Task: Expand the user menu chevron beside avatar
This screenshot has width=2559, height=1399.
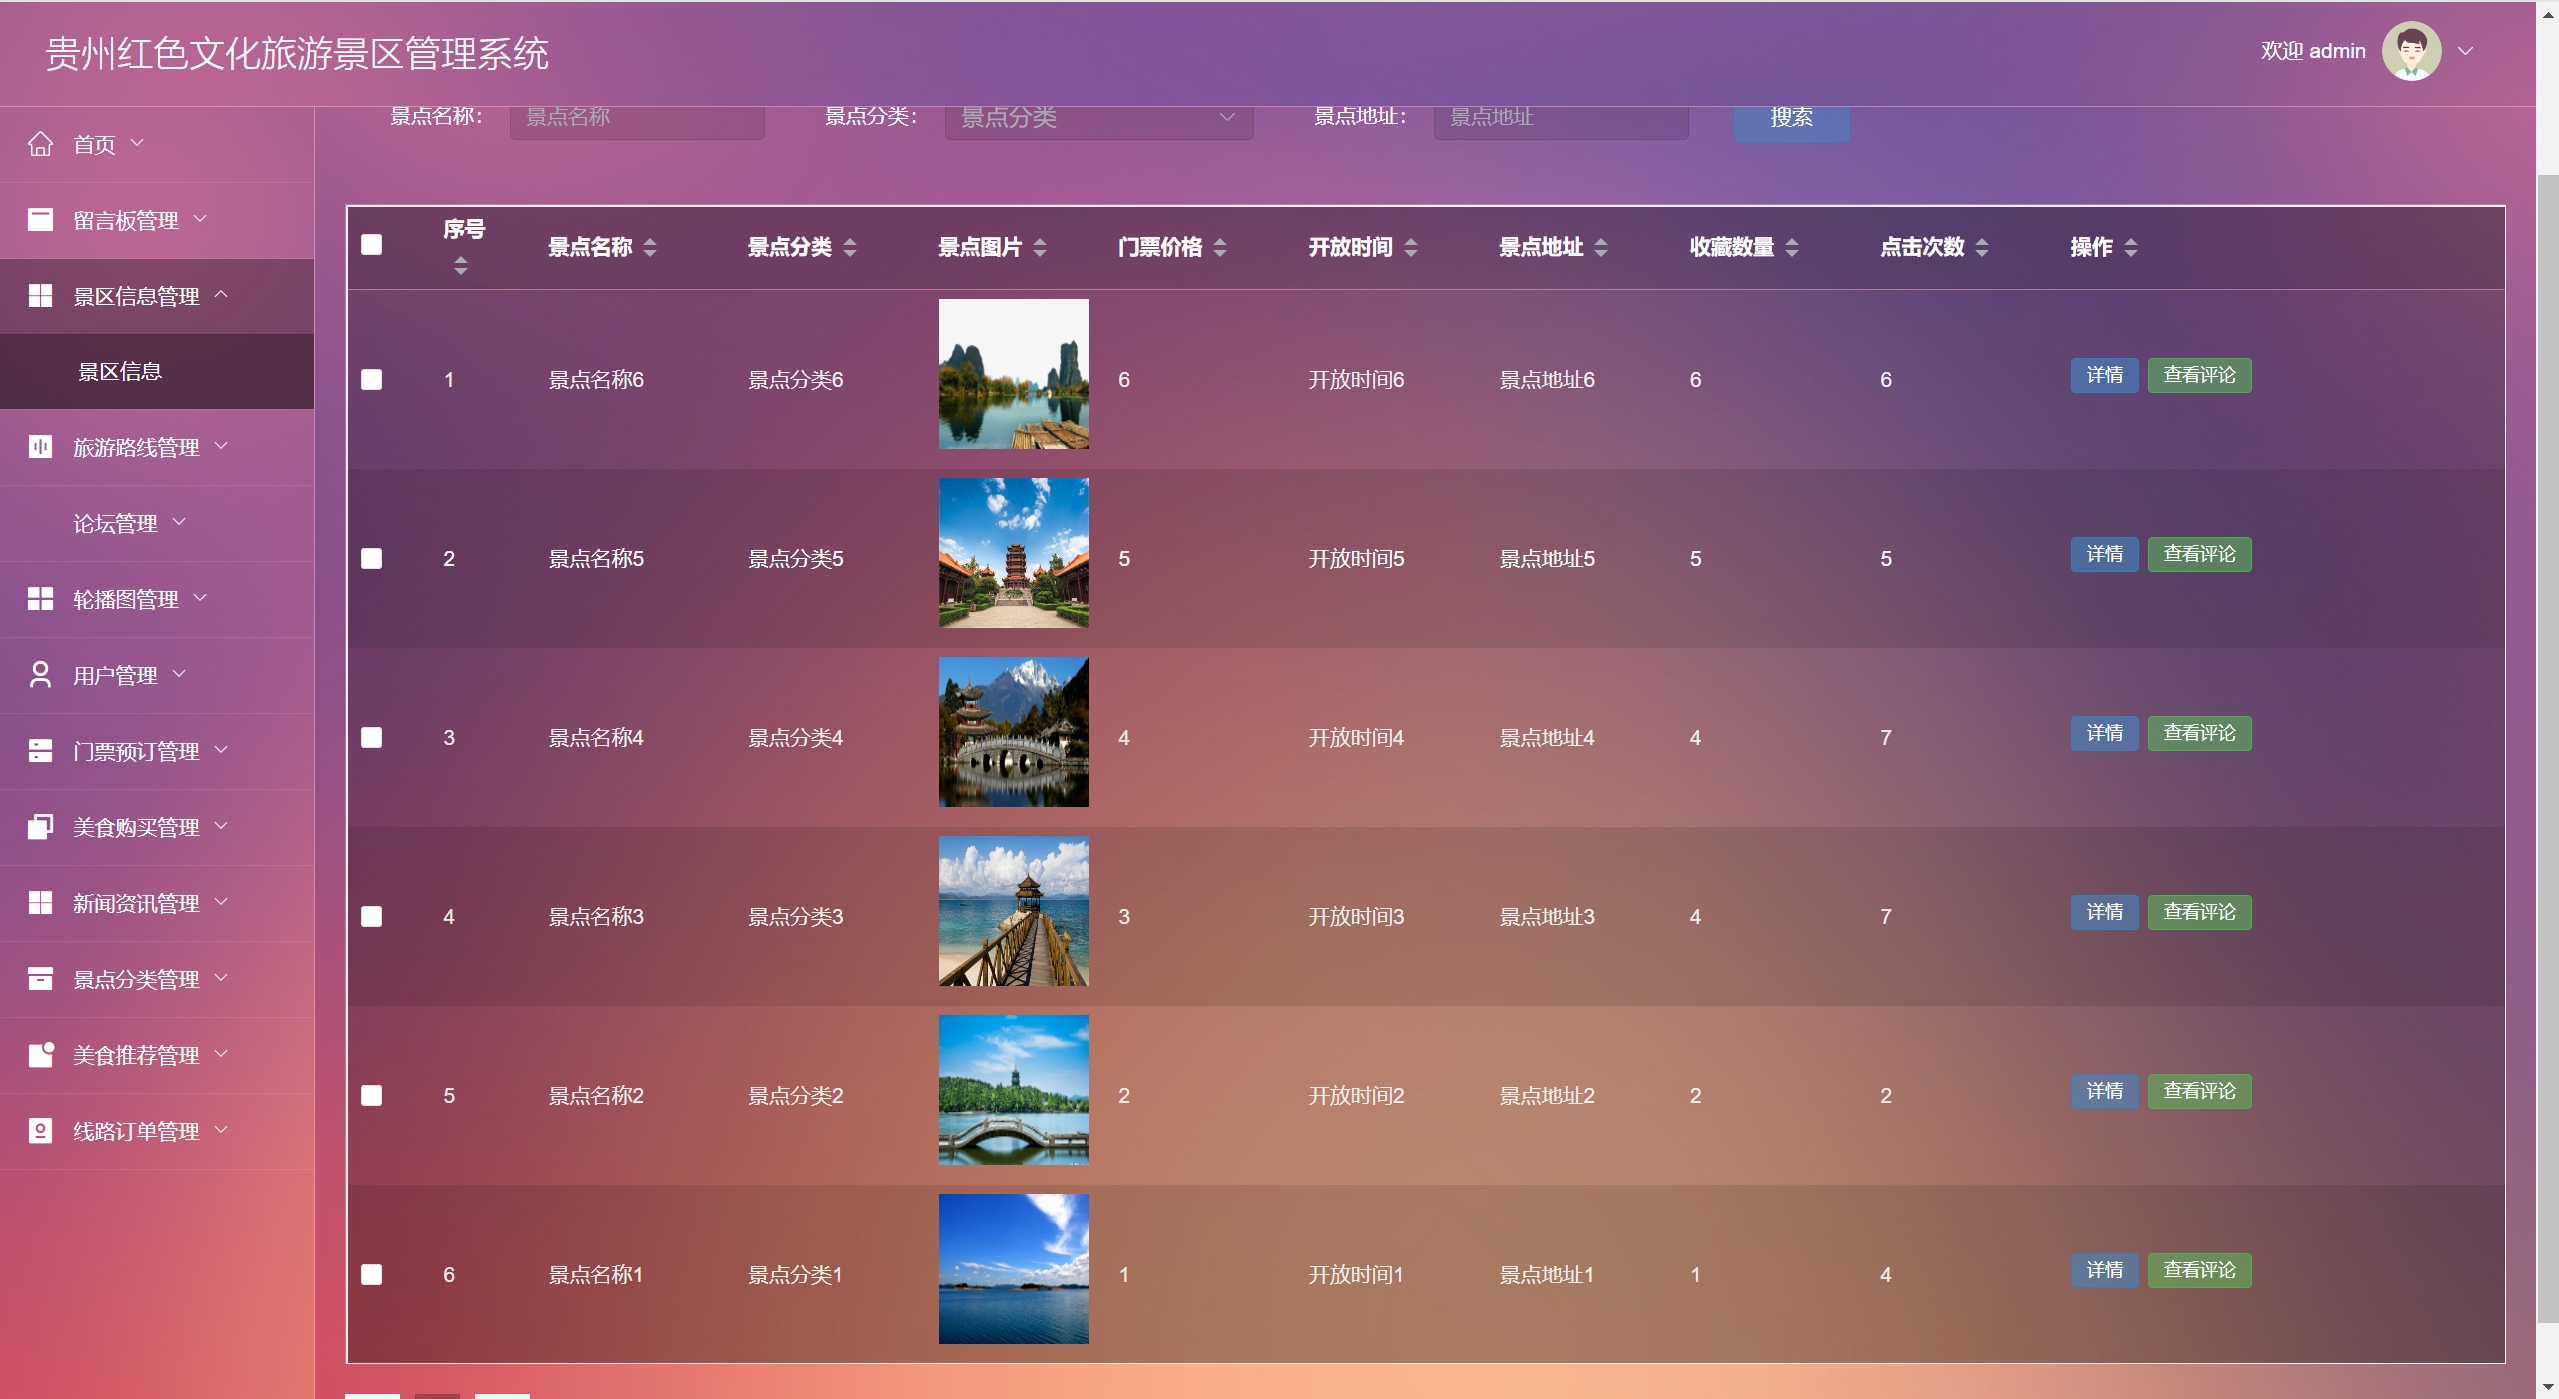Action: click(x=2466, y=51)
